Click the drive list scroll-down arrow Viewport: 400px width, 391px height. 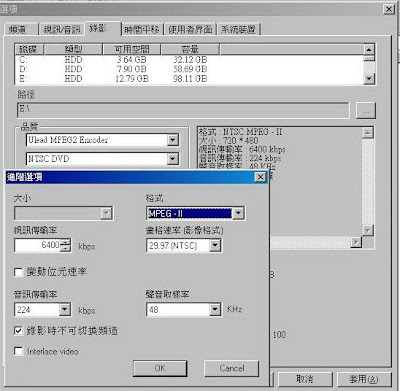[369, 79]
